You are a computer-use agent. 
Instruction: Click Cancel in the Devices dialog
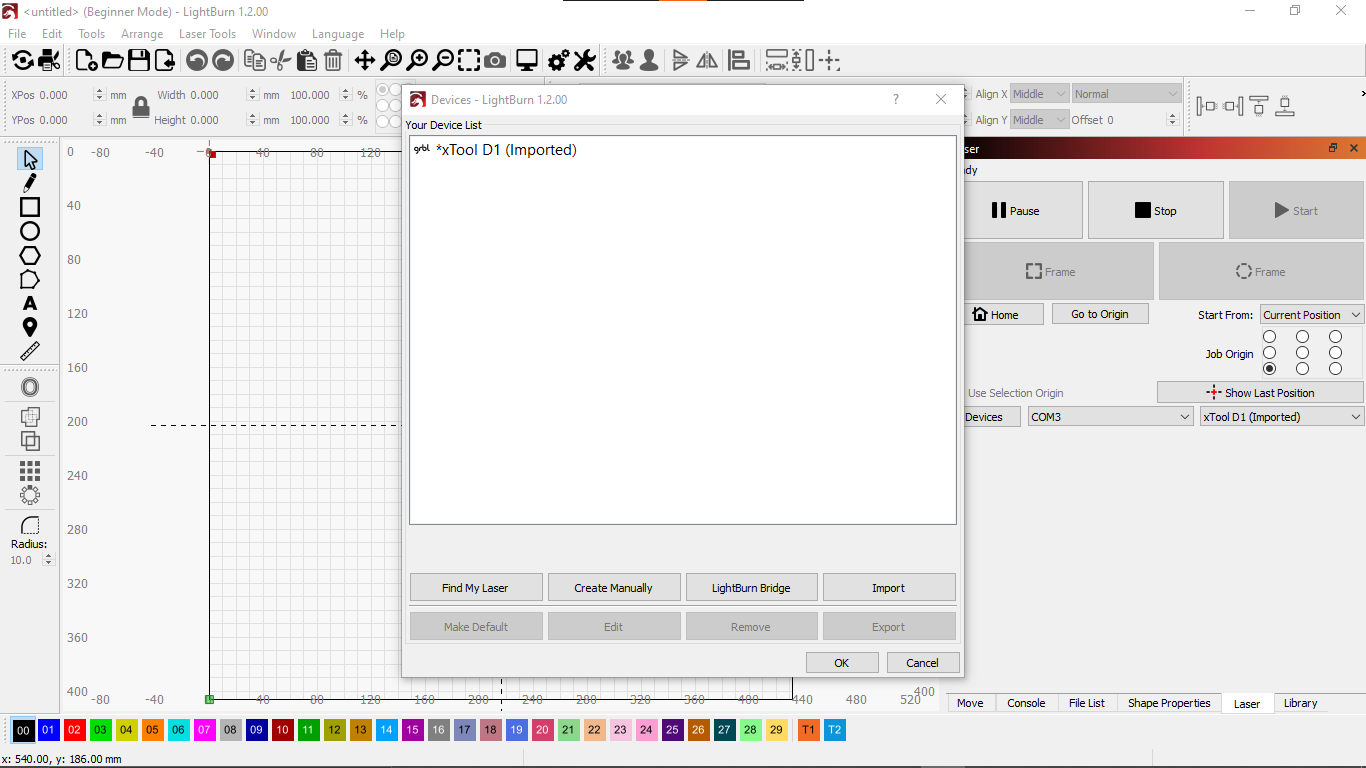coord(923,663)
